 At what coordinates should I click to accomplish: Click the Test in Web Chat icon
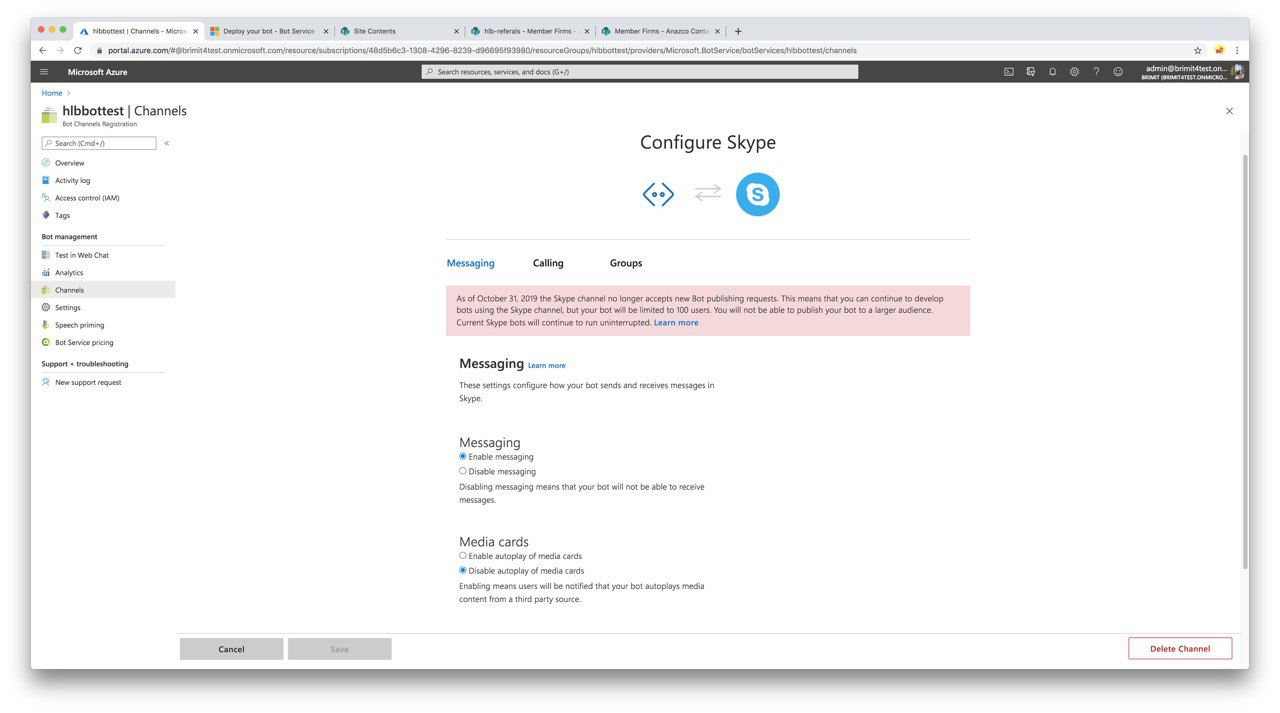[46, 255]
